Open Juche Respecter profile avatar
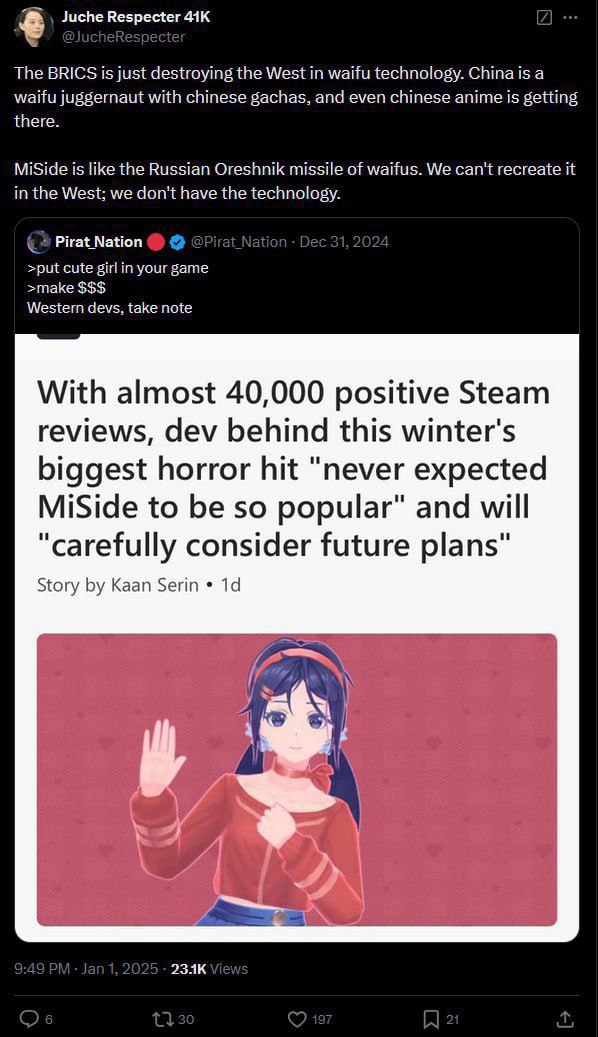 pyautogui.click(x=33, y=26)
